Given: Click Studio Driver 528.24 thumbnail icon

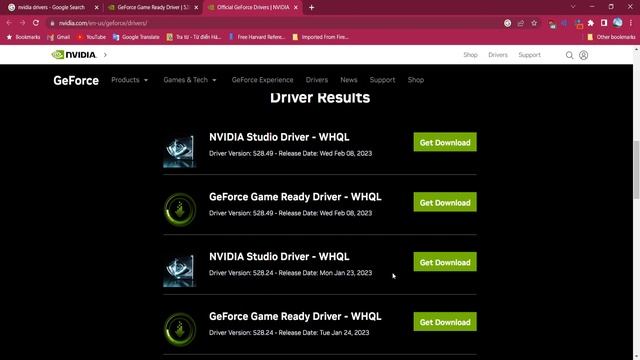Looking at the screenshot, I should [x=180, y=270].
